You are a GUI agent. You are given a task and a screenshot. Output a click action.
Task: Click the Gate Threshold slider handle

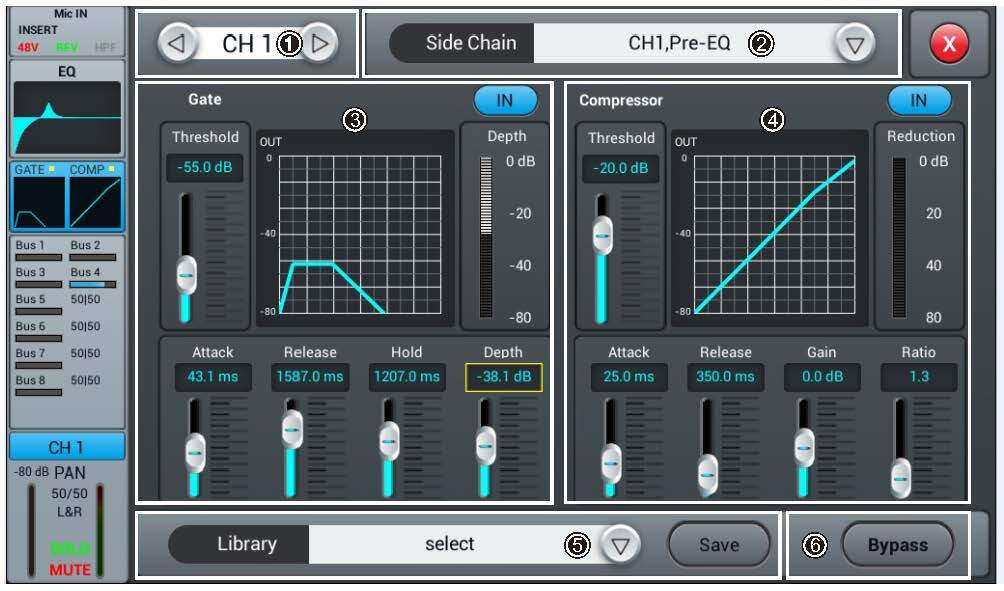pyautogui.click(x=186, y=274)
